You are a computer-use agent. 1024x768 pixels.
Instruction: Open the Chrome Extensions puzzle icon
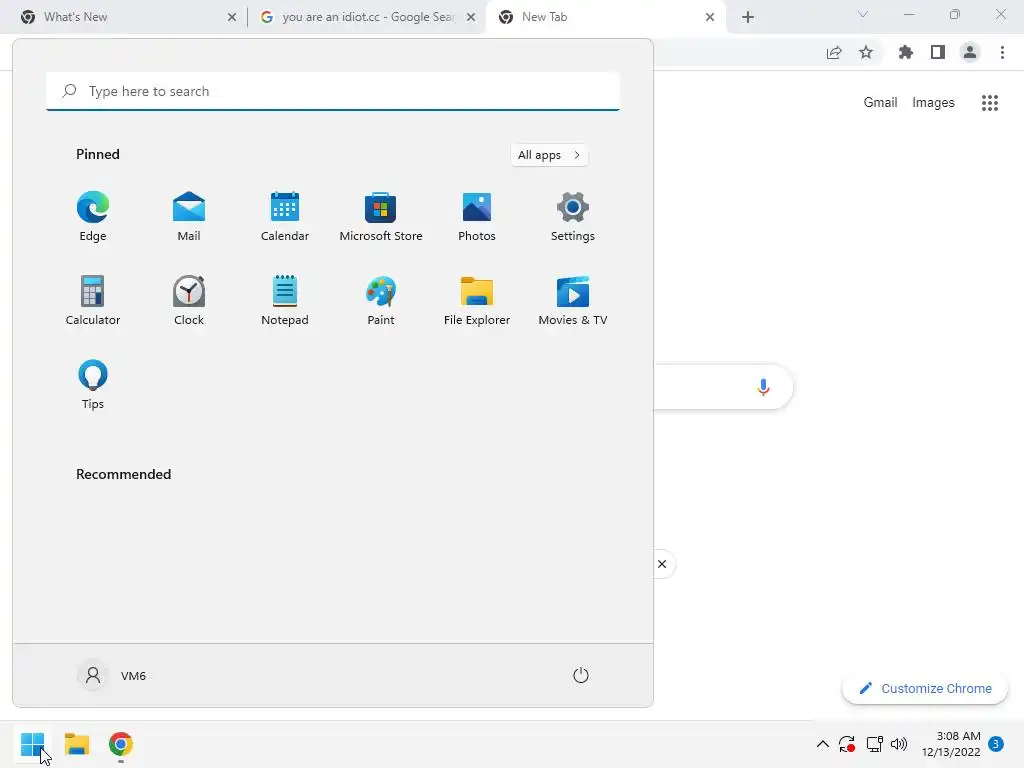coord(906,52)
